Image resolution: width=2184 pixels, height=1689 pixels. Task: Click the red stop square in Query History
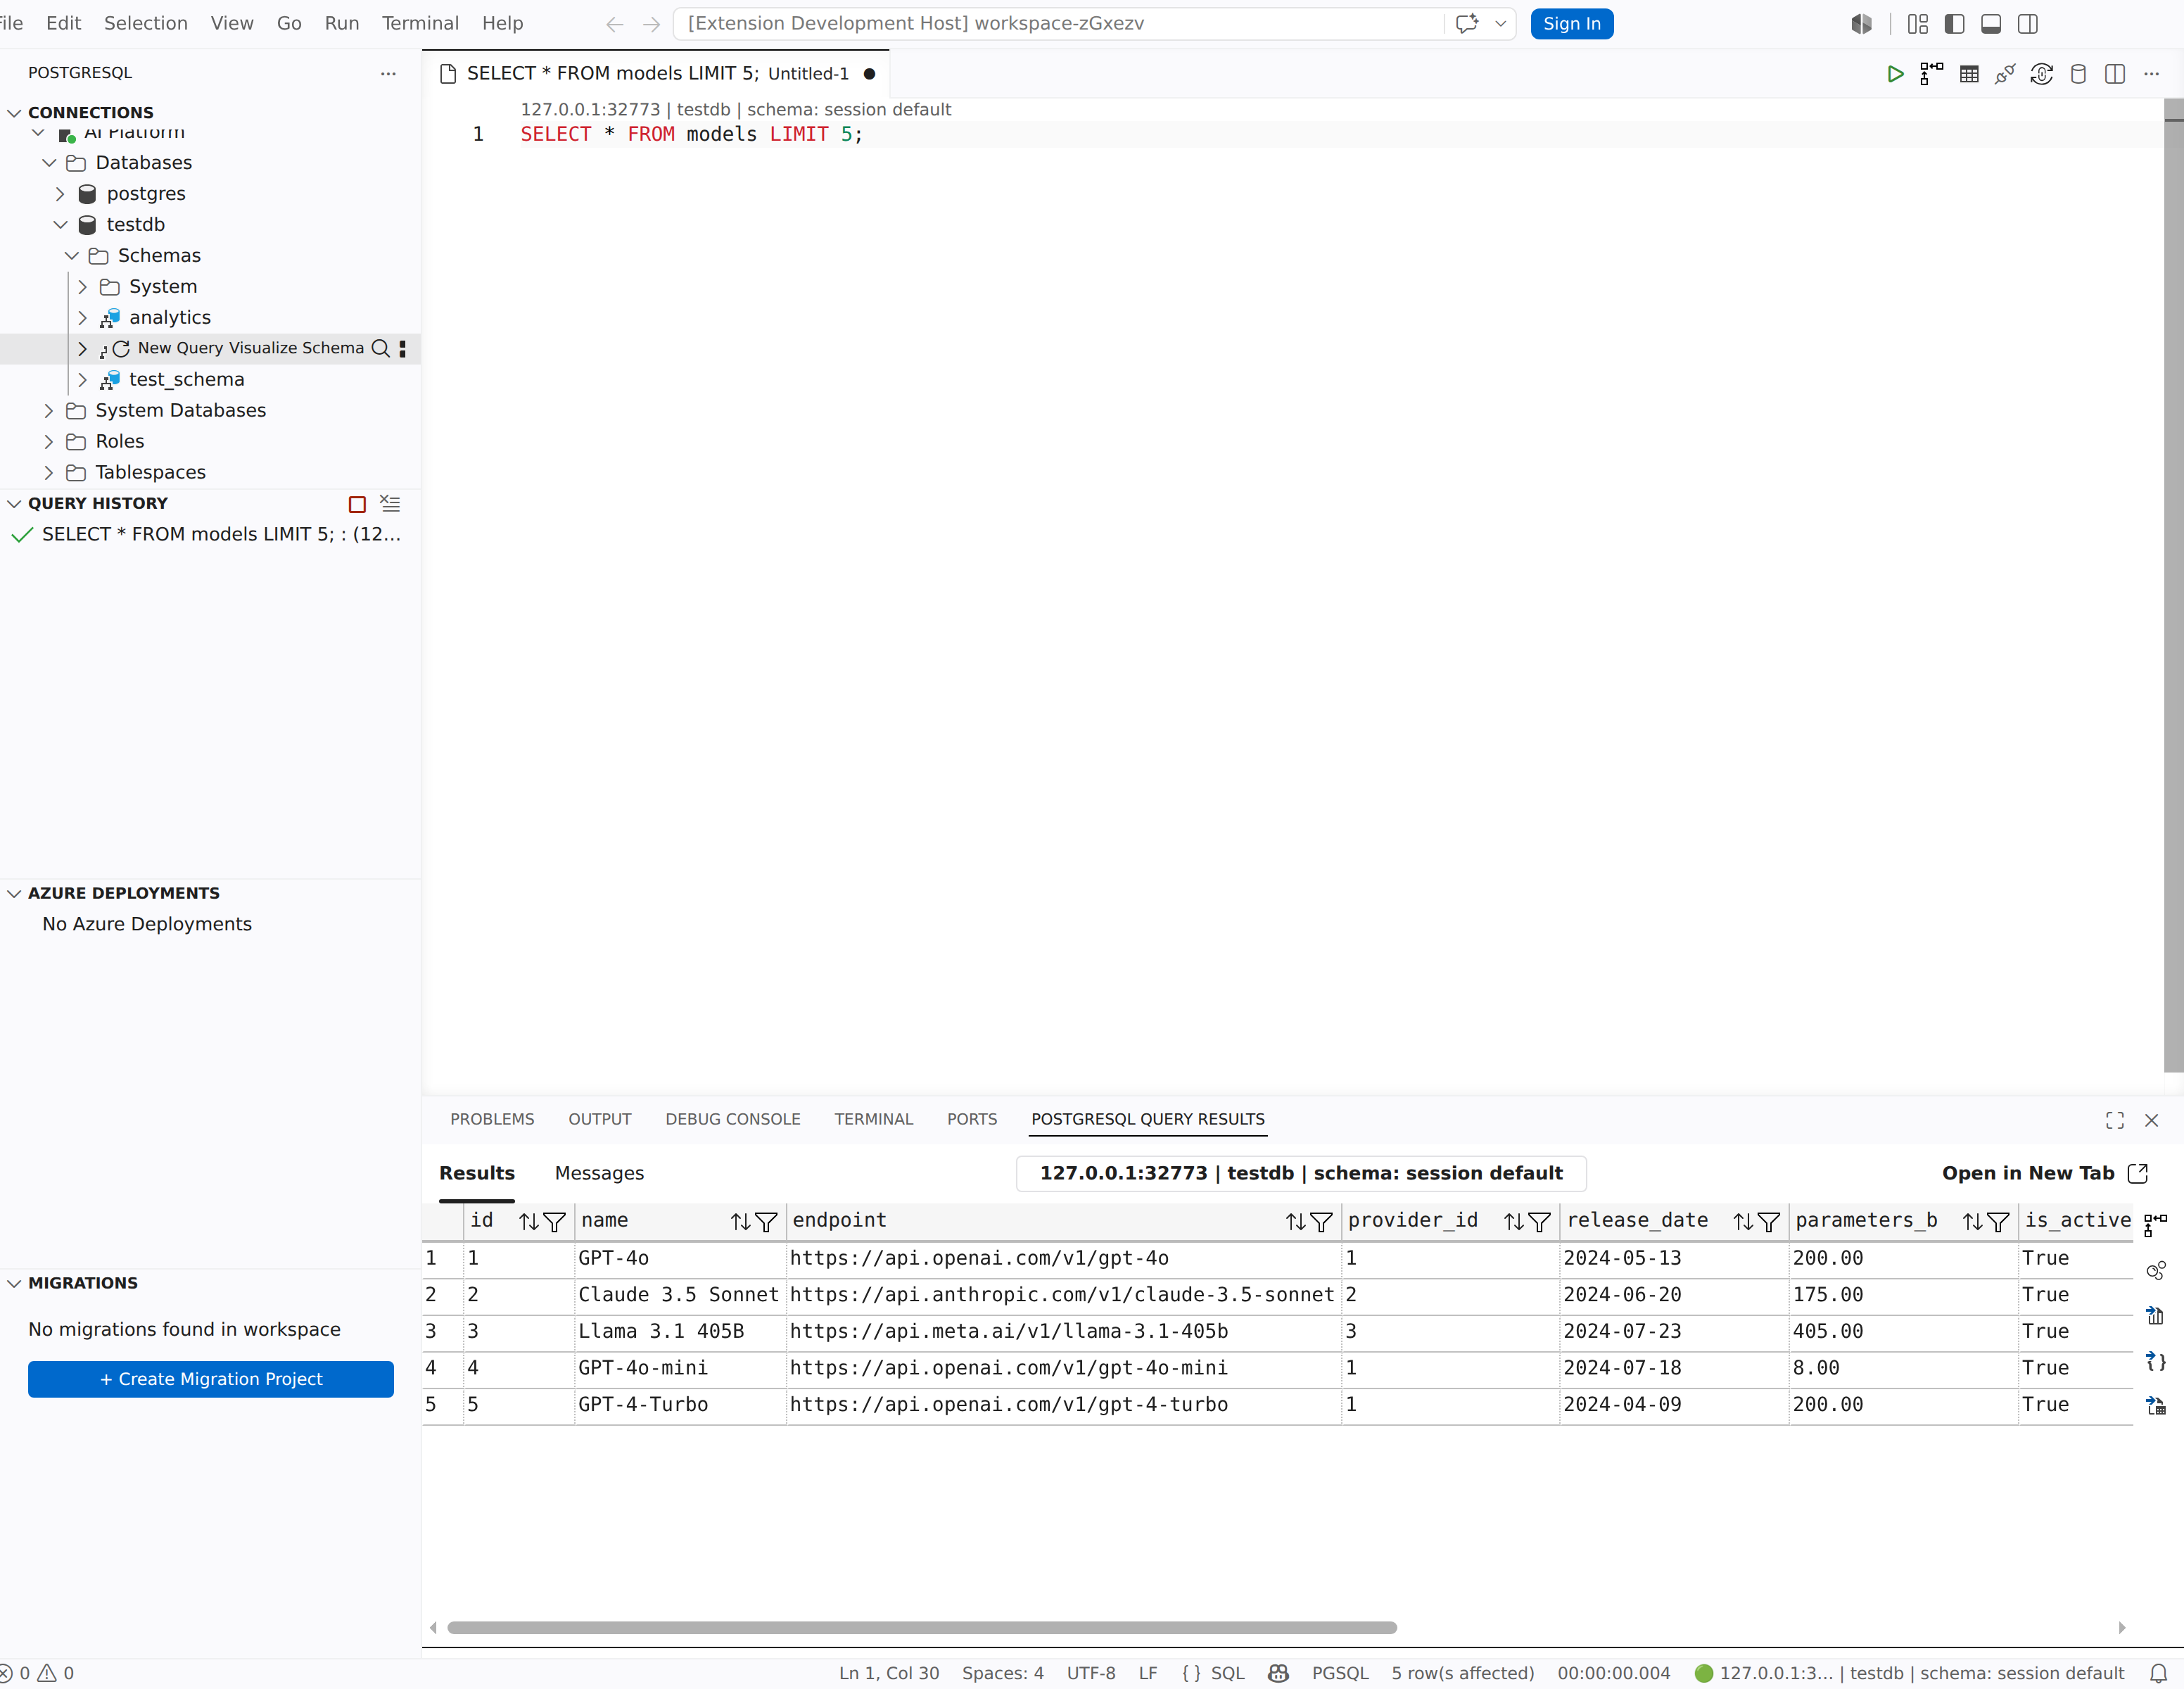tap(357, 504)
